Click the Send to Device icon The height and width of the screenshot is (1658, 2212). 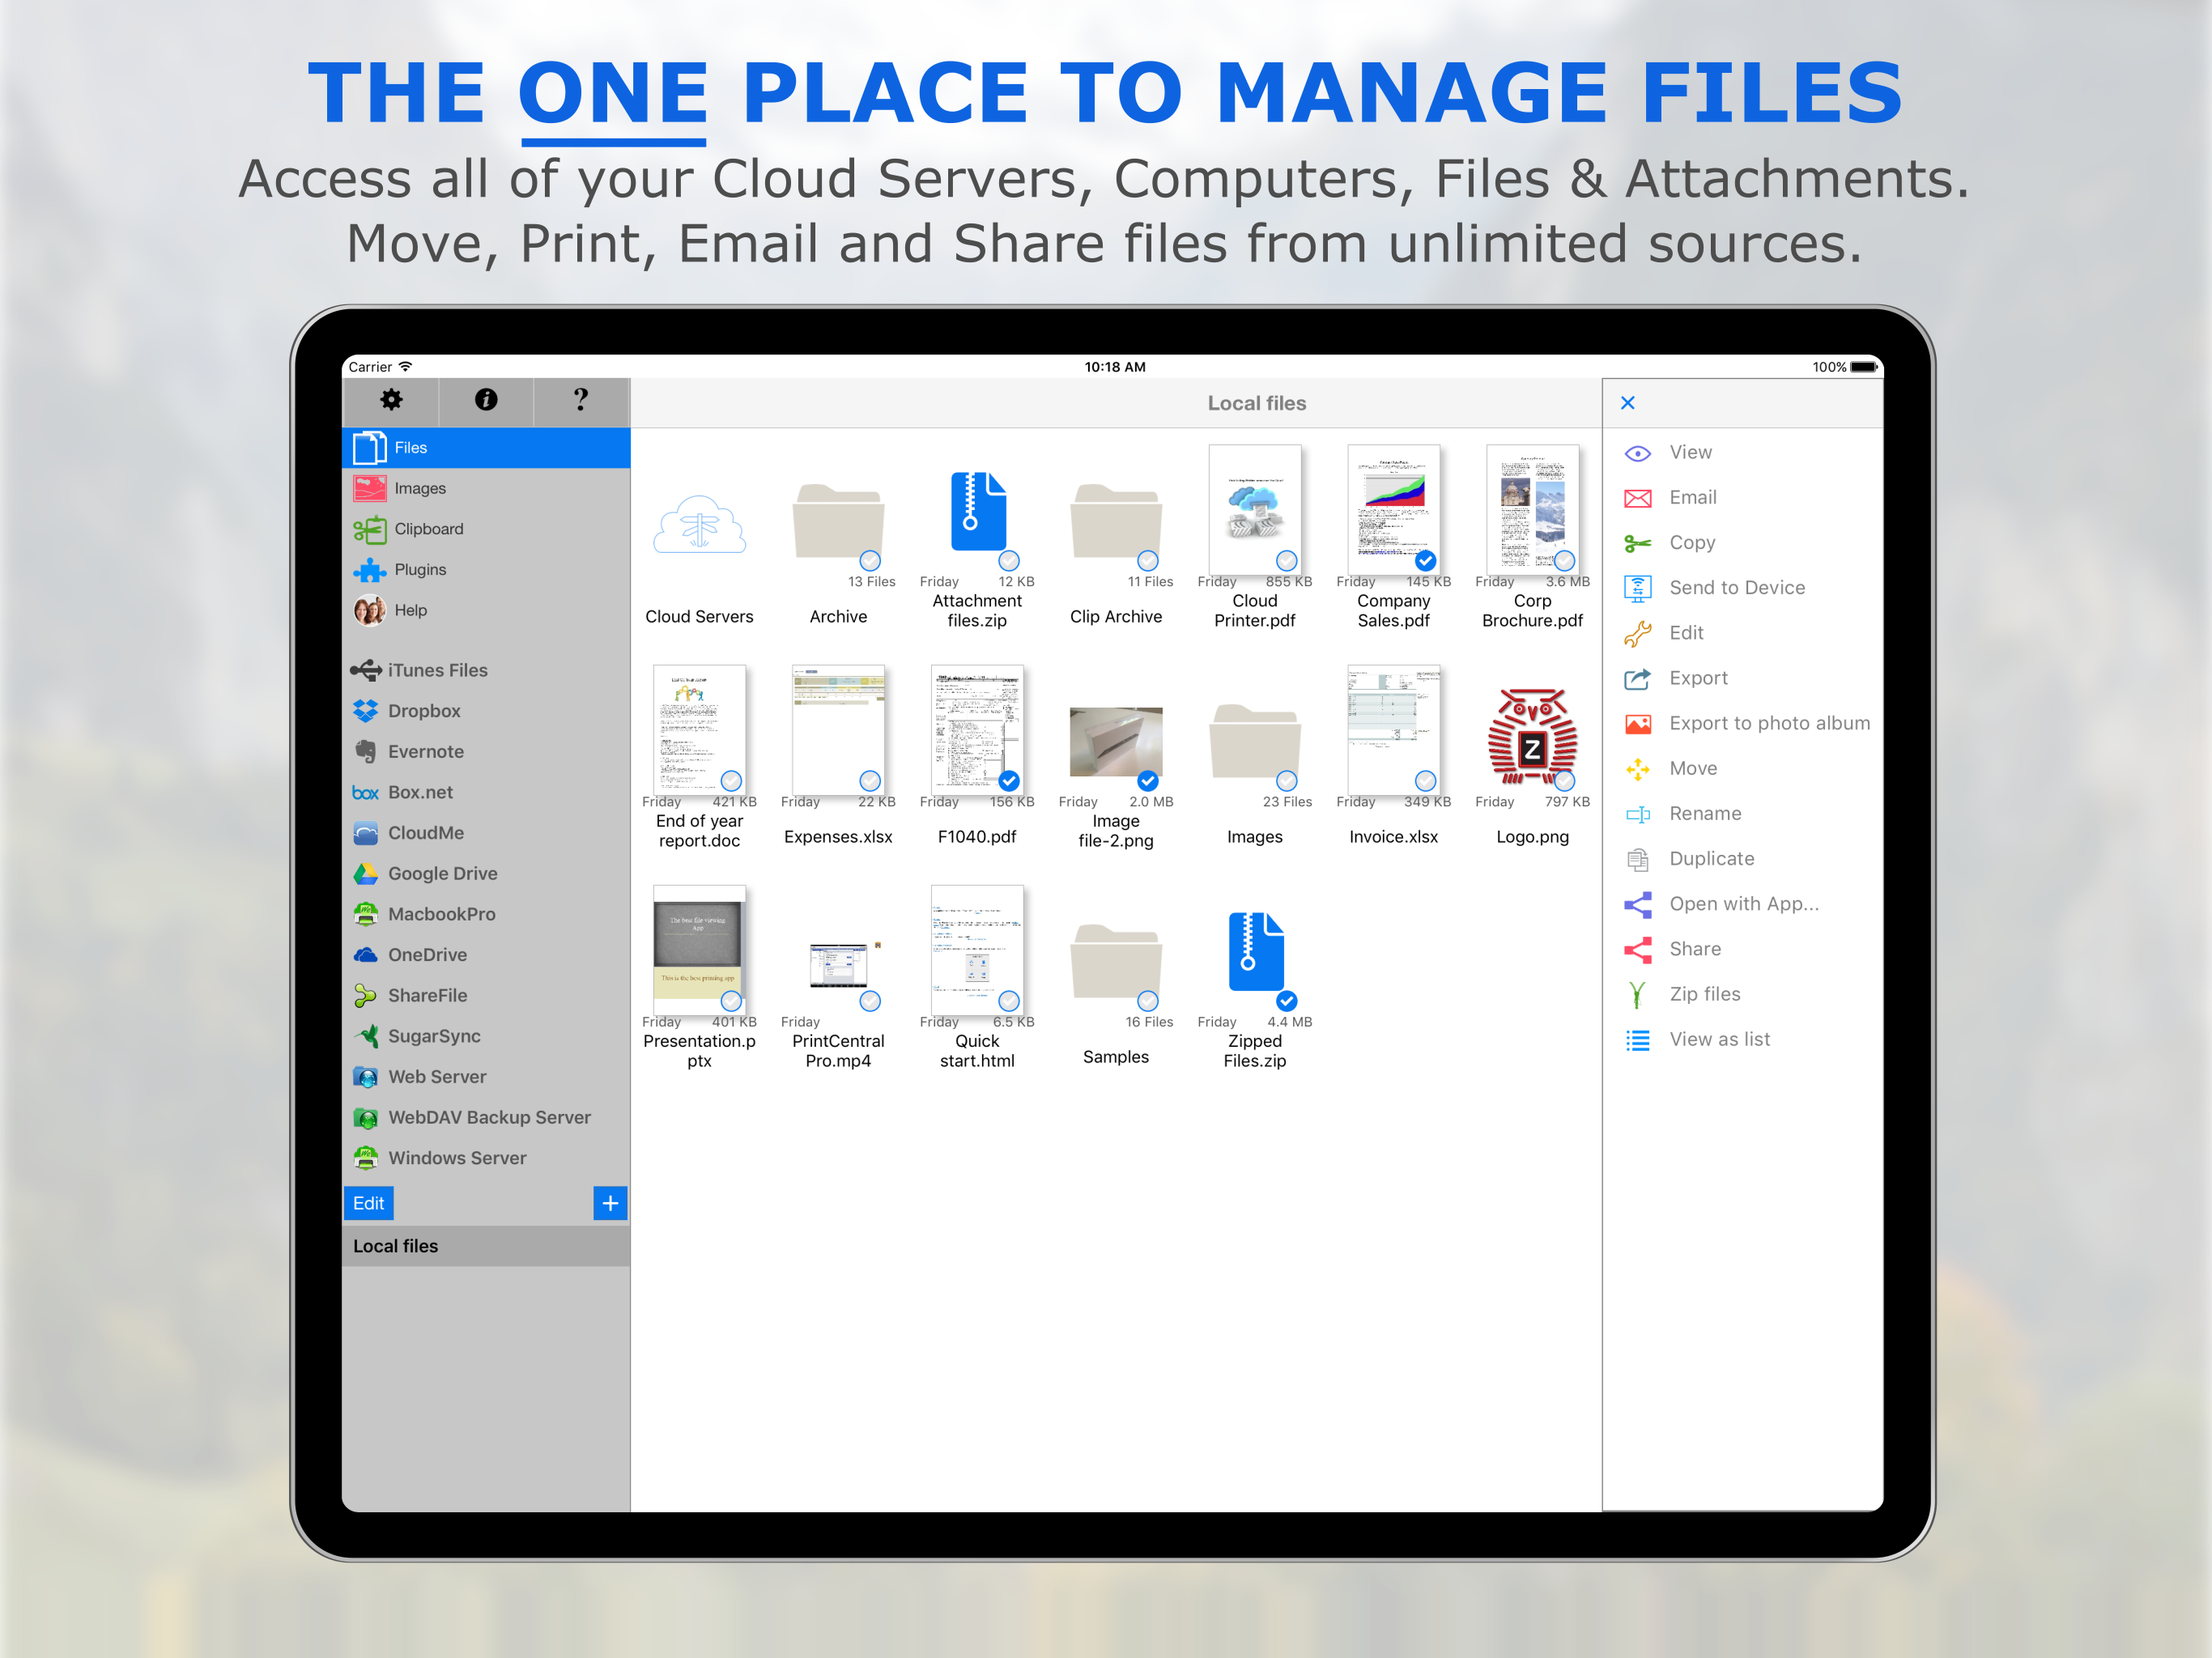point(1638,588)
